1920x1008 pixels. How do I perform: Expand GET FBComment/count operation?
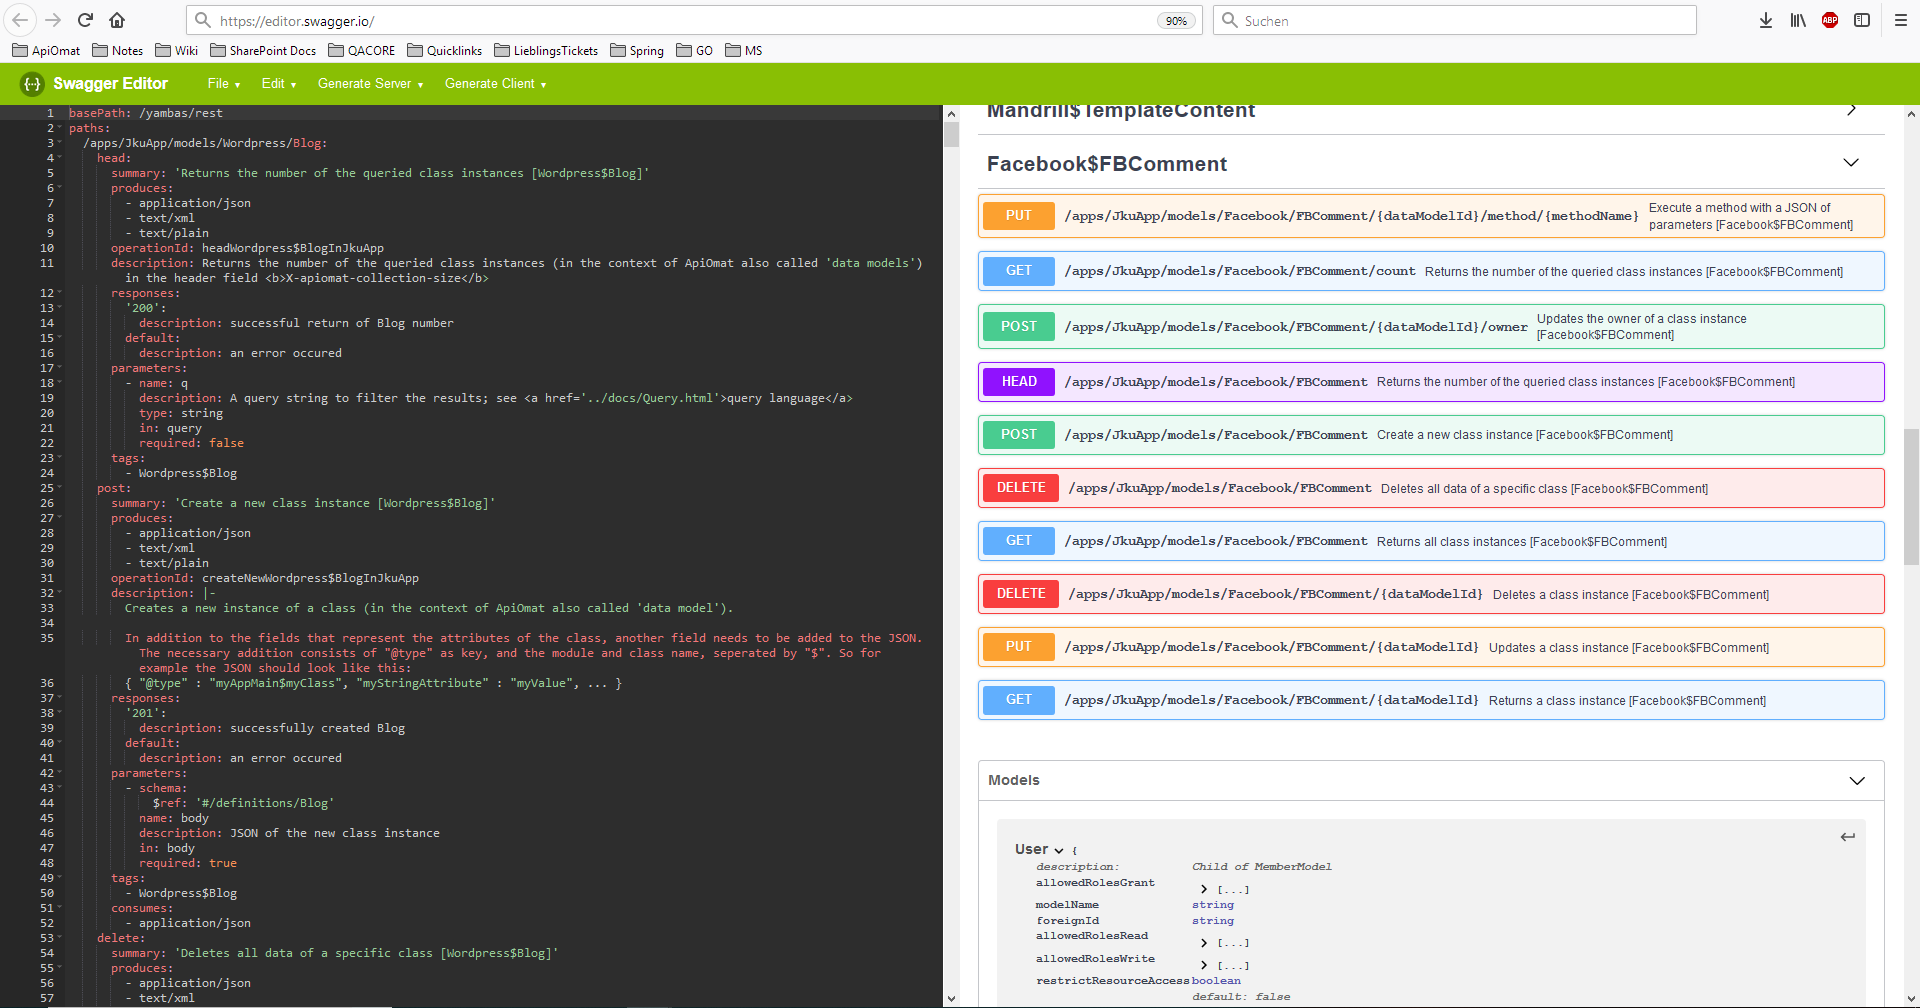(1431, 271)
